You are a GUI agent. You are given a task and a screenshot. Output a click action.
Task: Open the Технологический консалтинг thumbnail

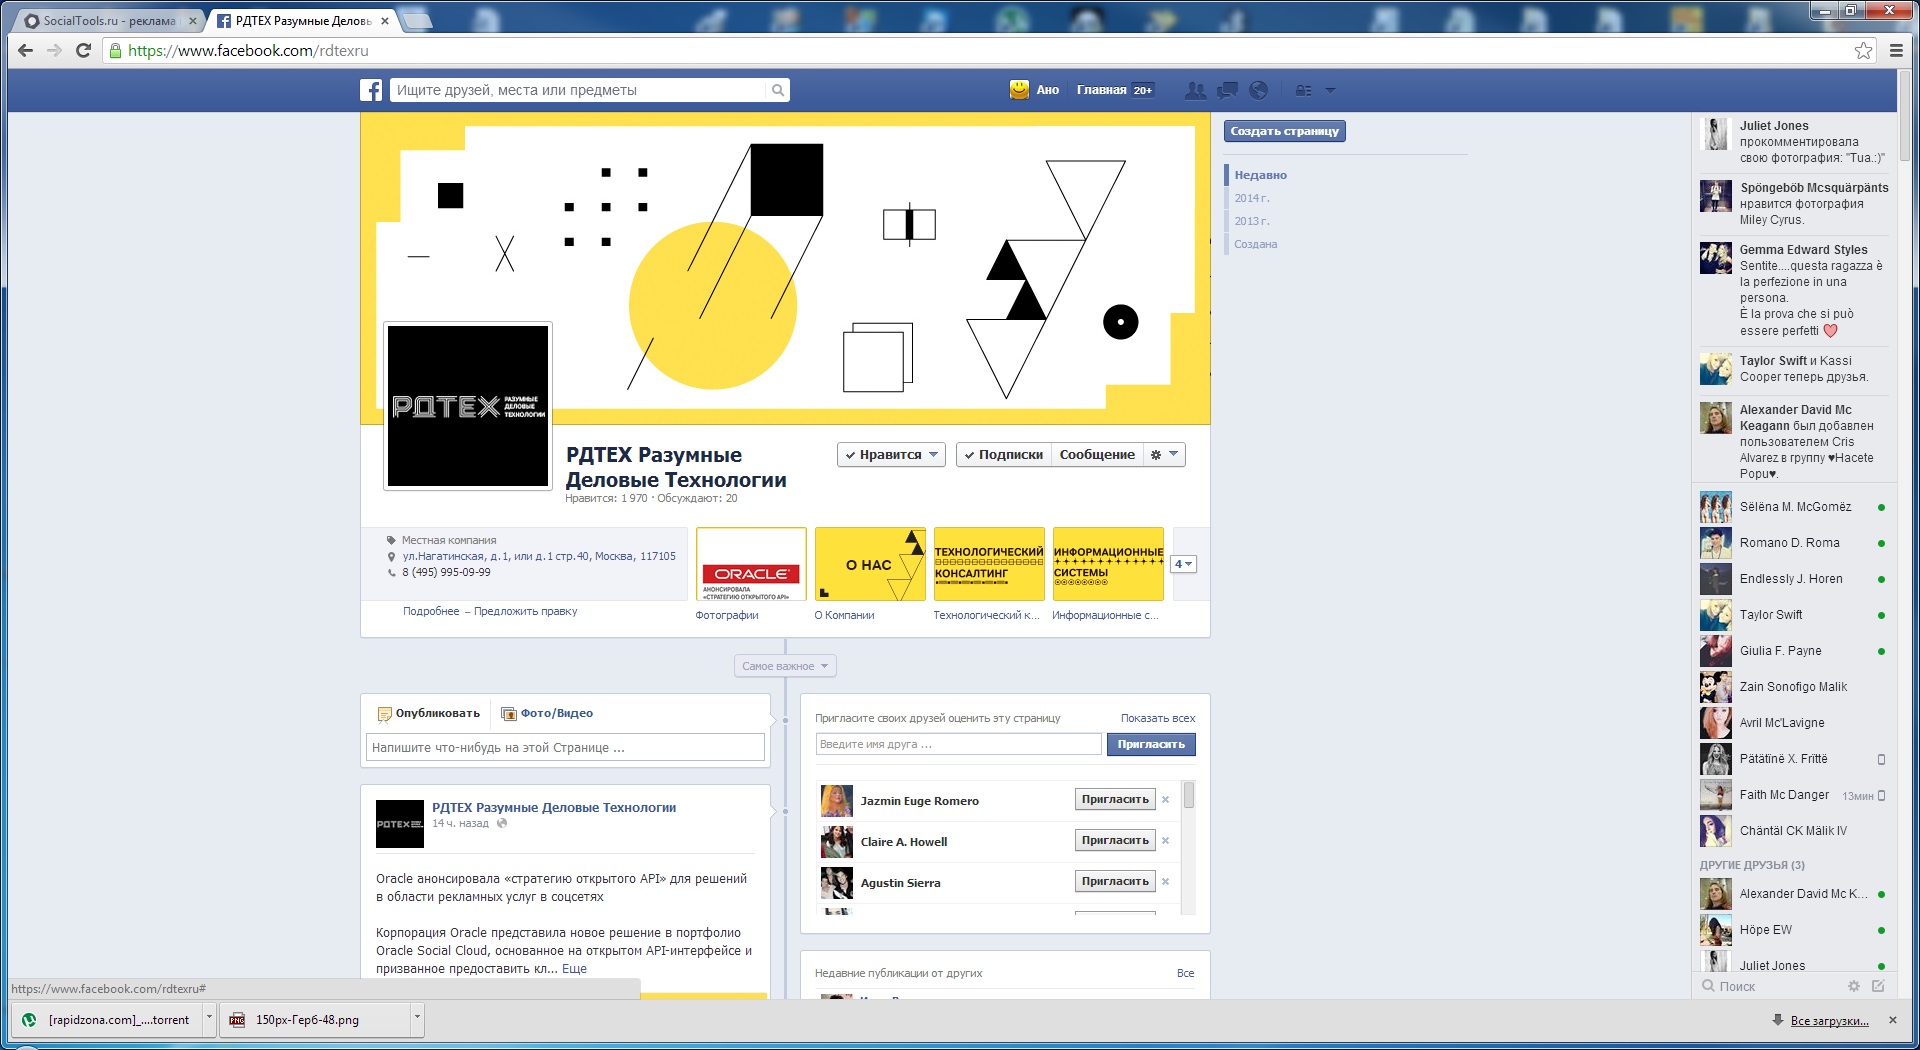pyautogui.click(x=989, y=564)
